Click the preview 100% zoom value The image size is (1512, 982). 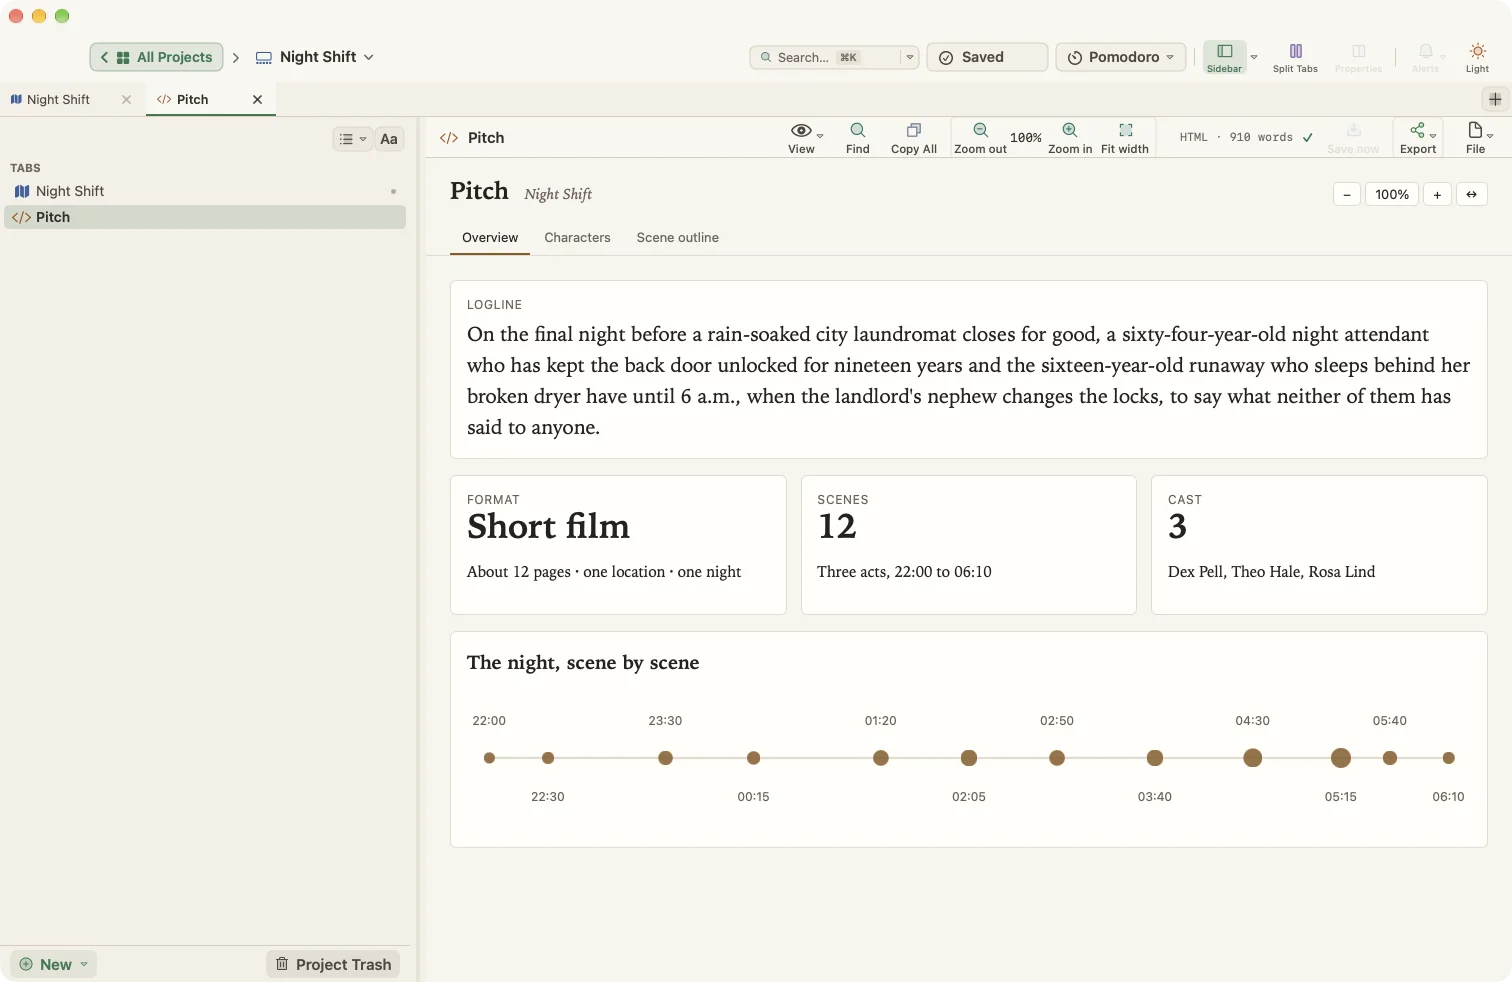(x=1391, y=194)
